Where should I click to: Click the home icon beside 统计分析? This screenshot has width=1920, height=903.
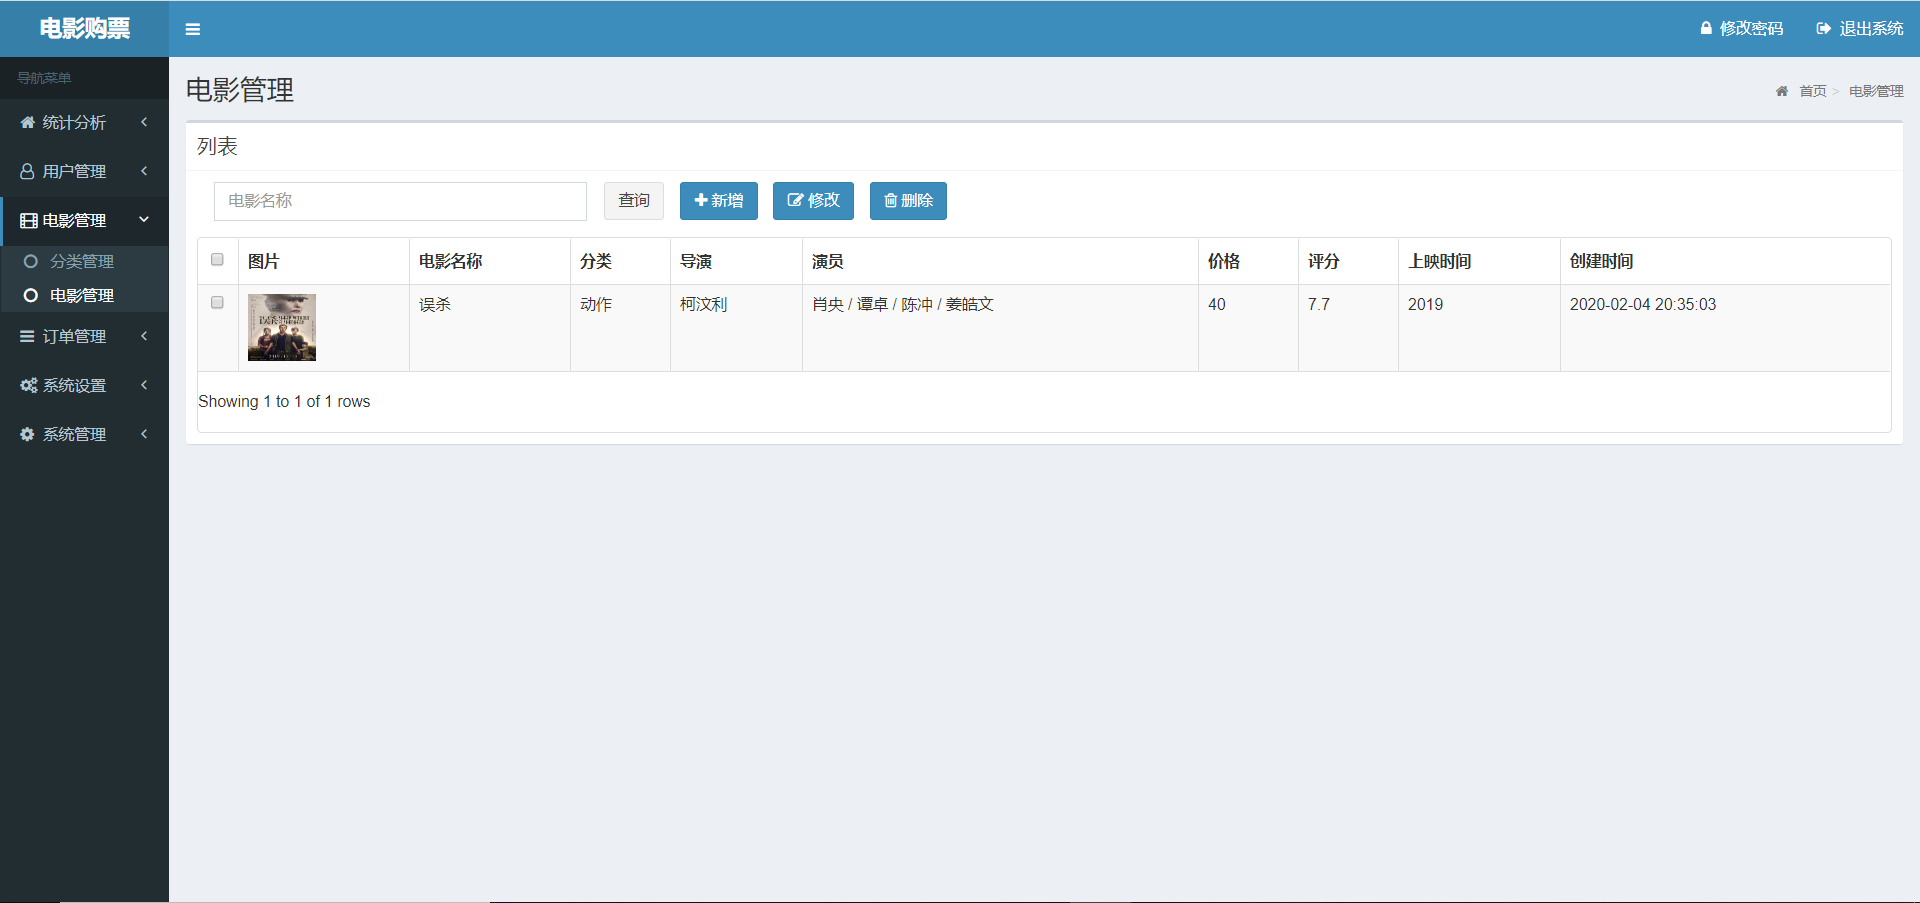point(28,122)
